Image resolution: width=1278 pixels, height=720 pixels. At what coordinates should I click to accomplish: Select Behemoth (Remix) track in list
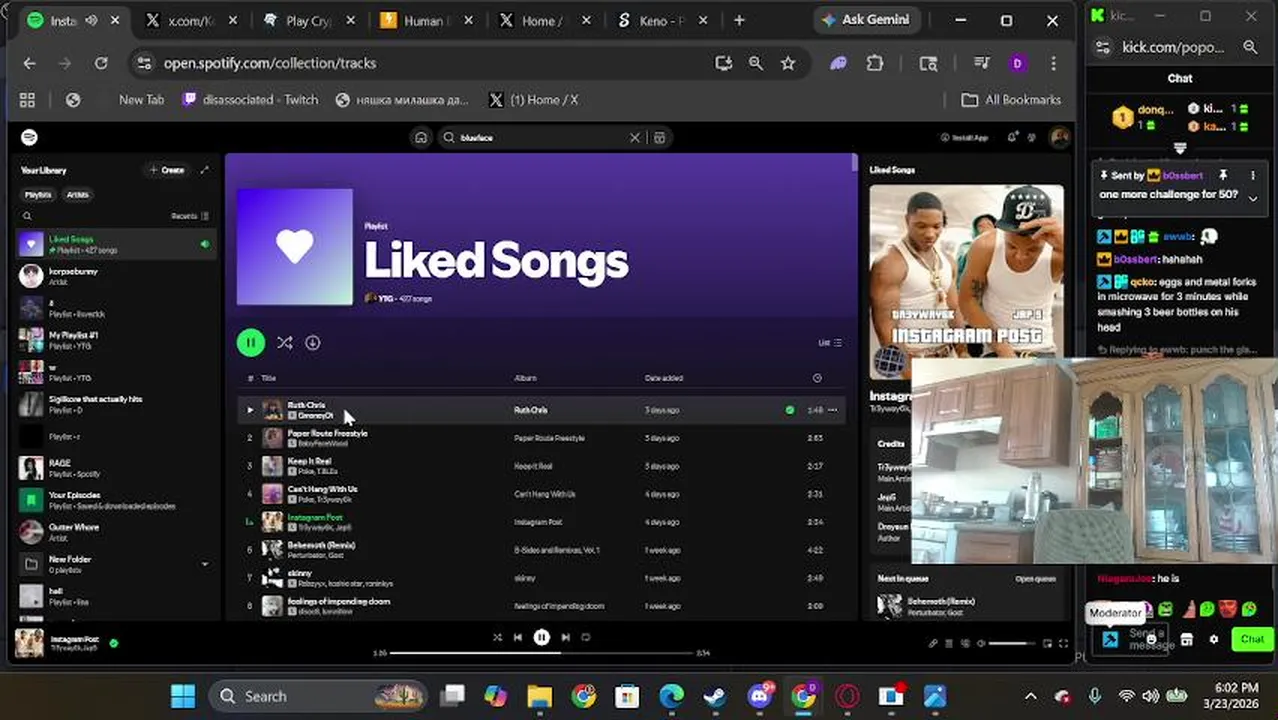click(540, 550)
